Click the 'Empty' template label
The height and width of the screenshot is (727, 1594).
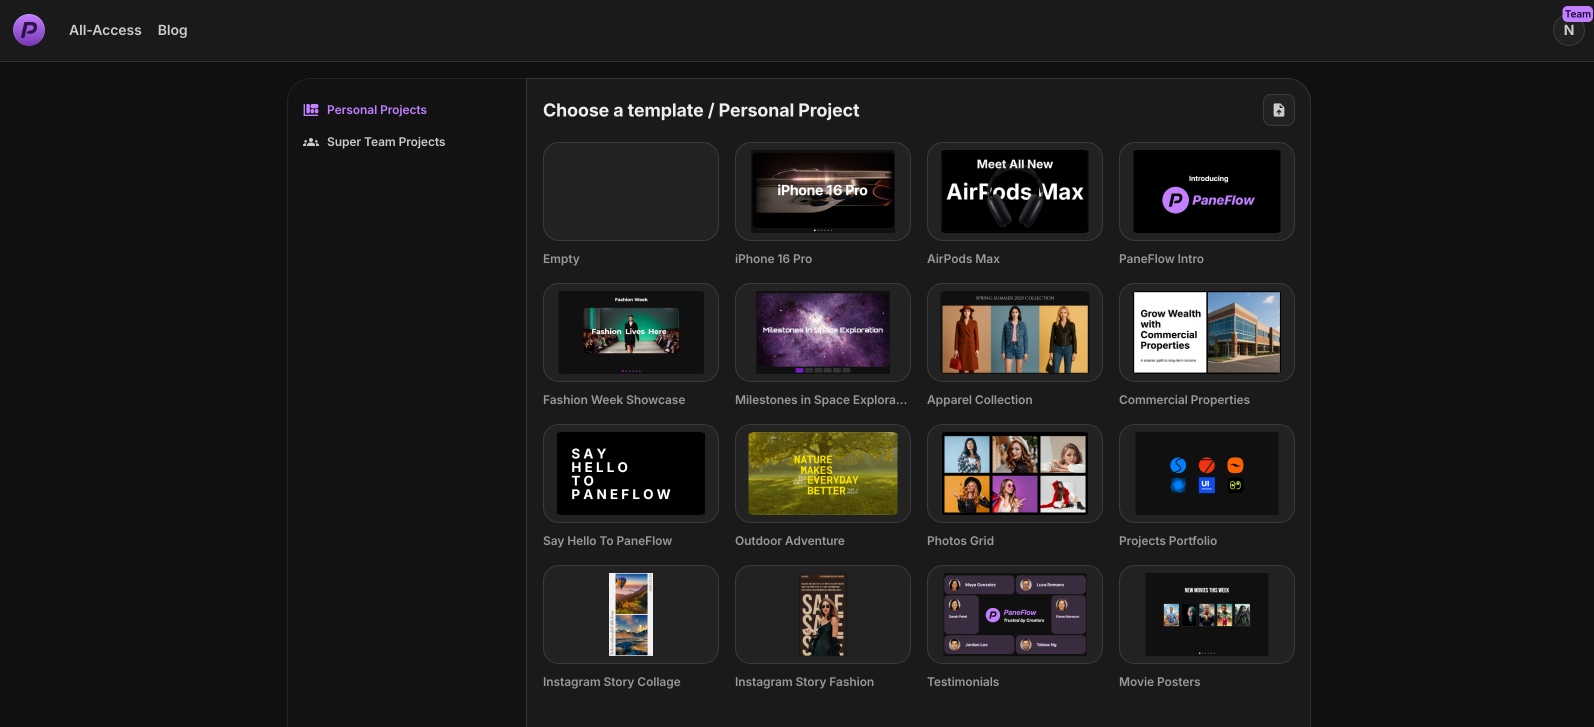(x=561, y=259)
